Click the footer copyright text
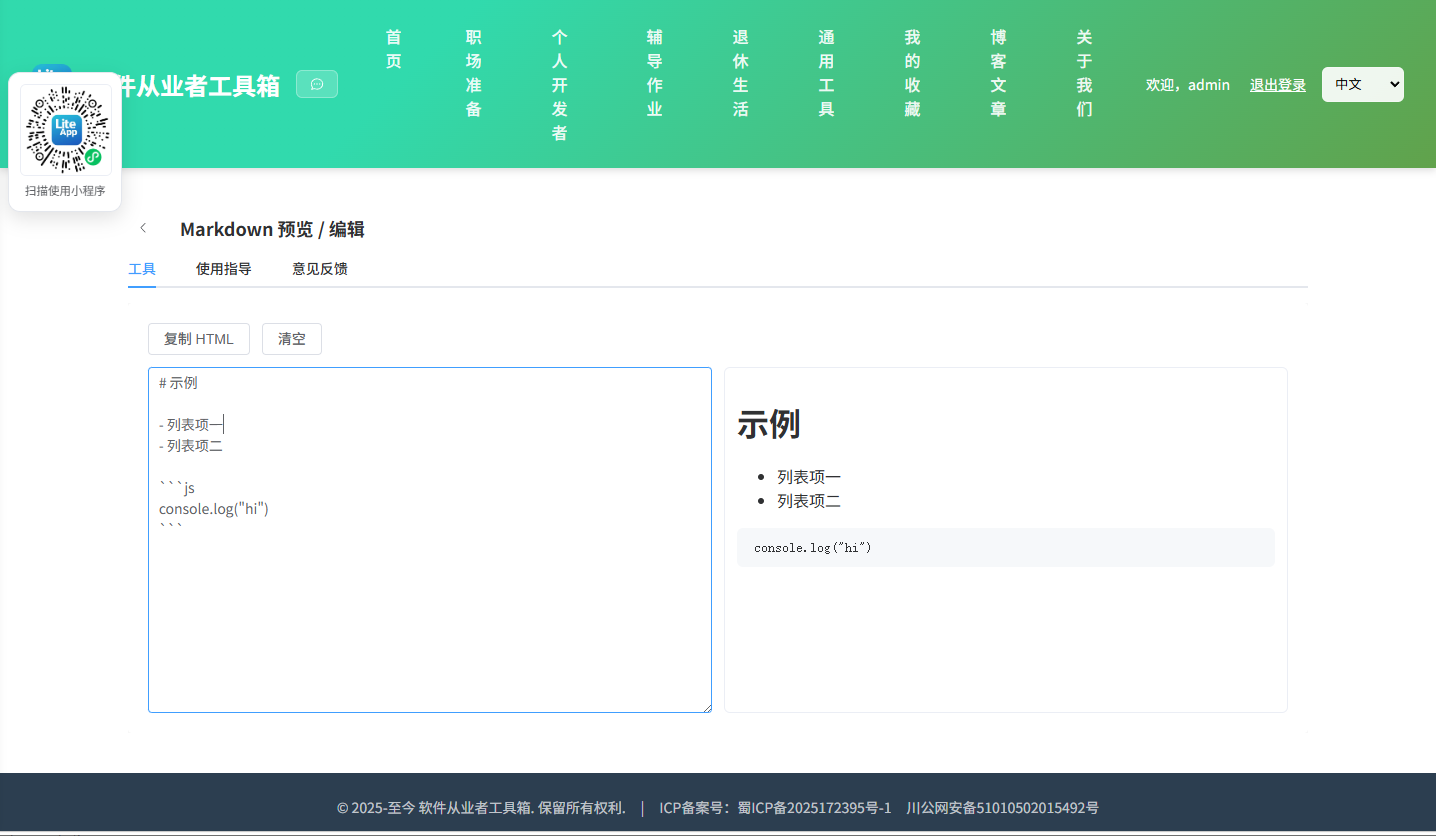 click(x=481, y=808)
